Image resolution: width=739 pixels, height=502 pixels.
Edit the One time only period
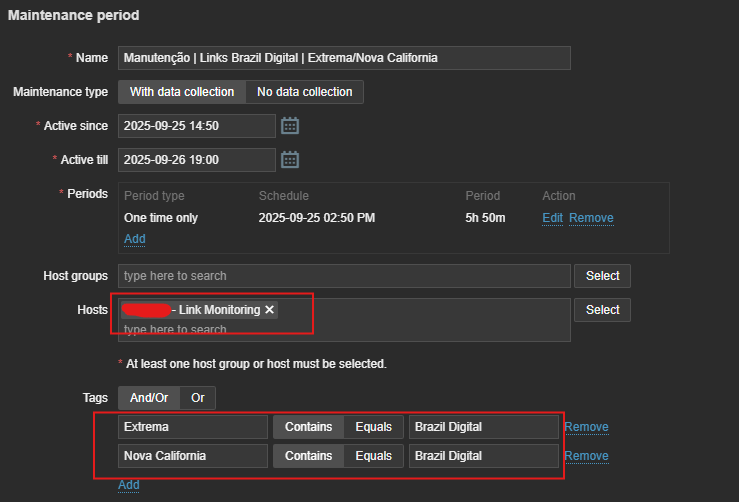point(552,218)
